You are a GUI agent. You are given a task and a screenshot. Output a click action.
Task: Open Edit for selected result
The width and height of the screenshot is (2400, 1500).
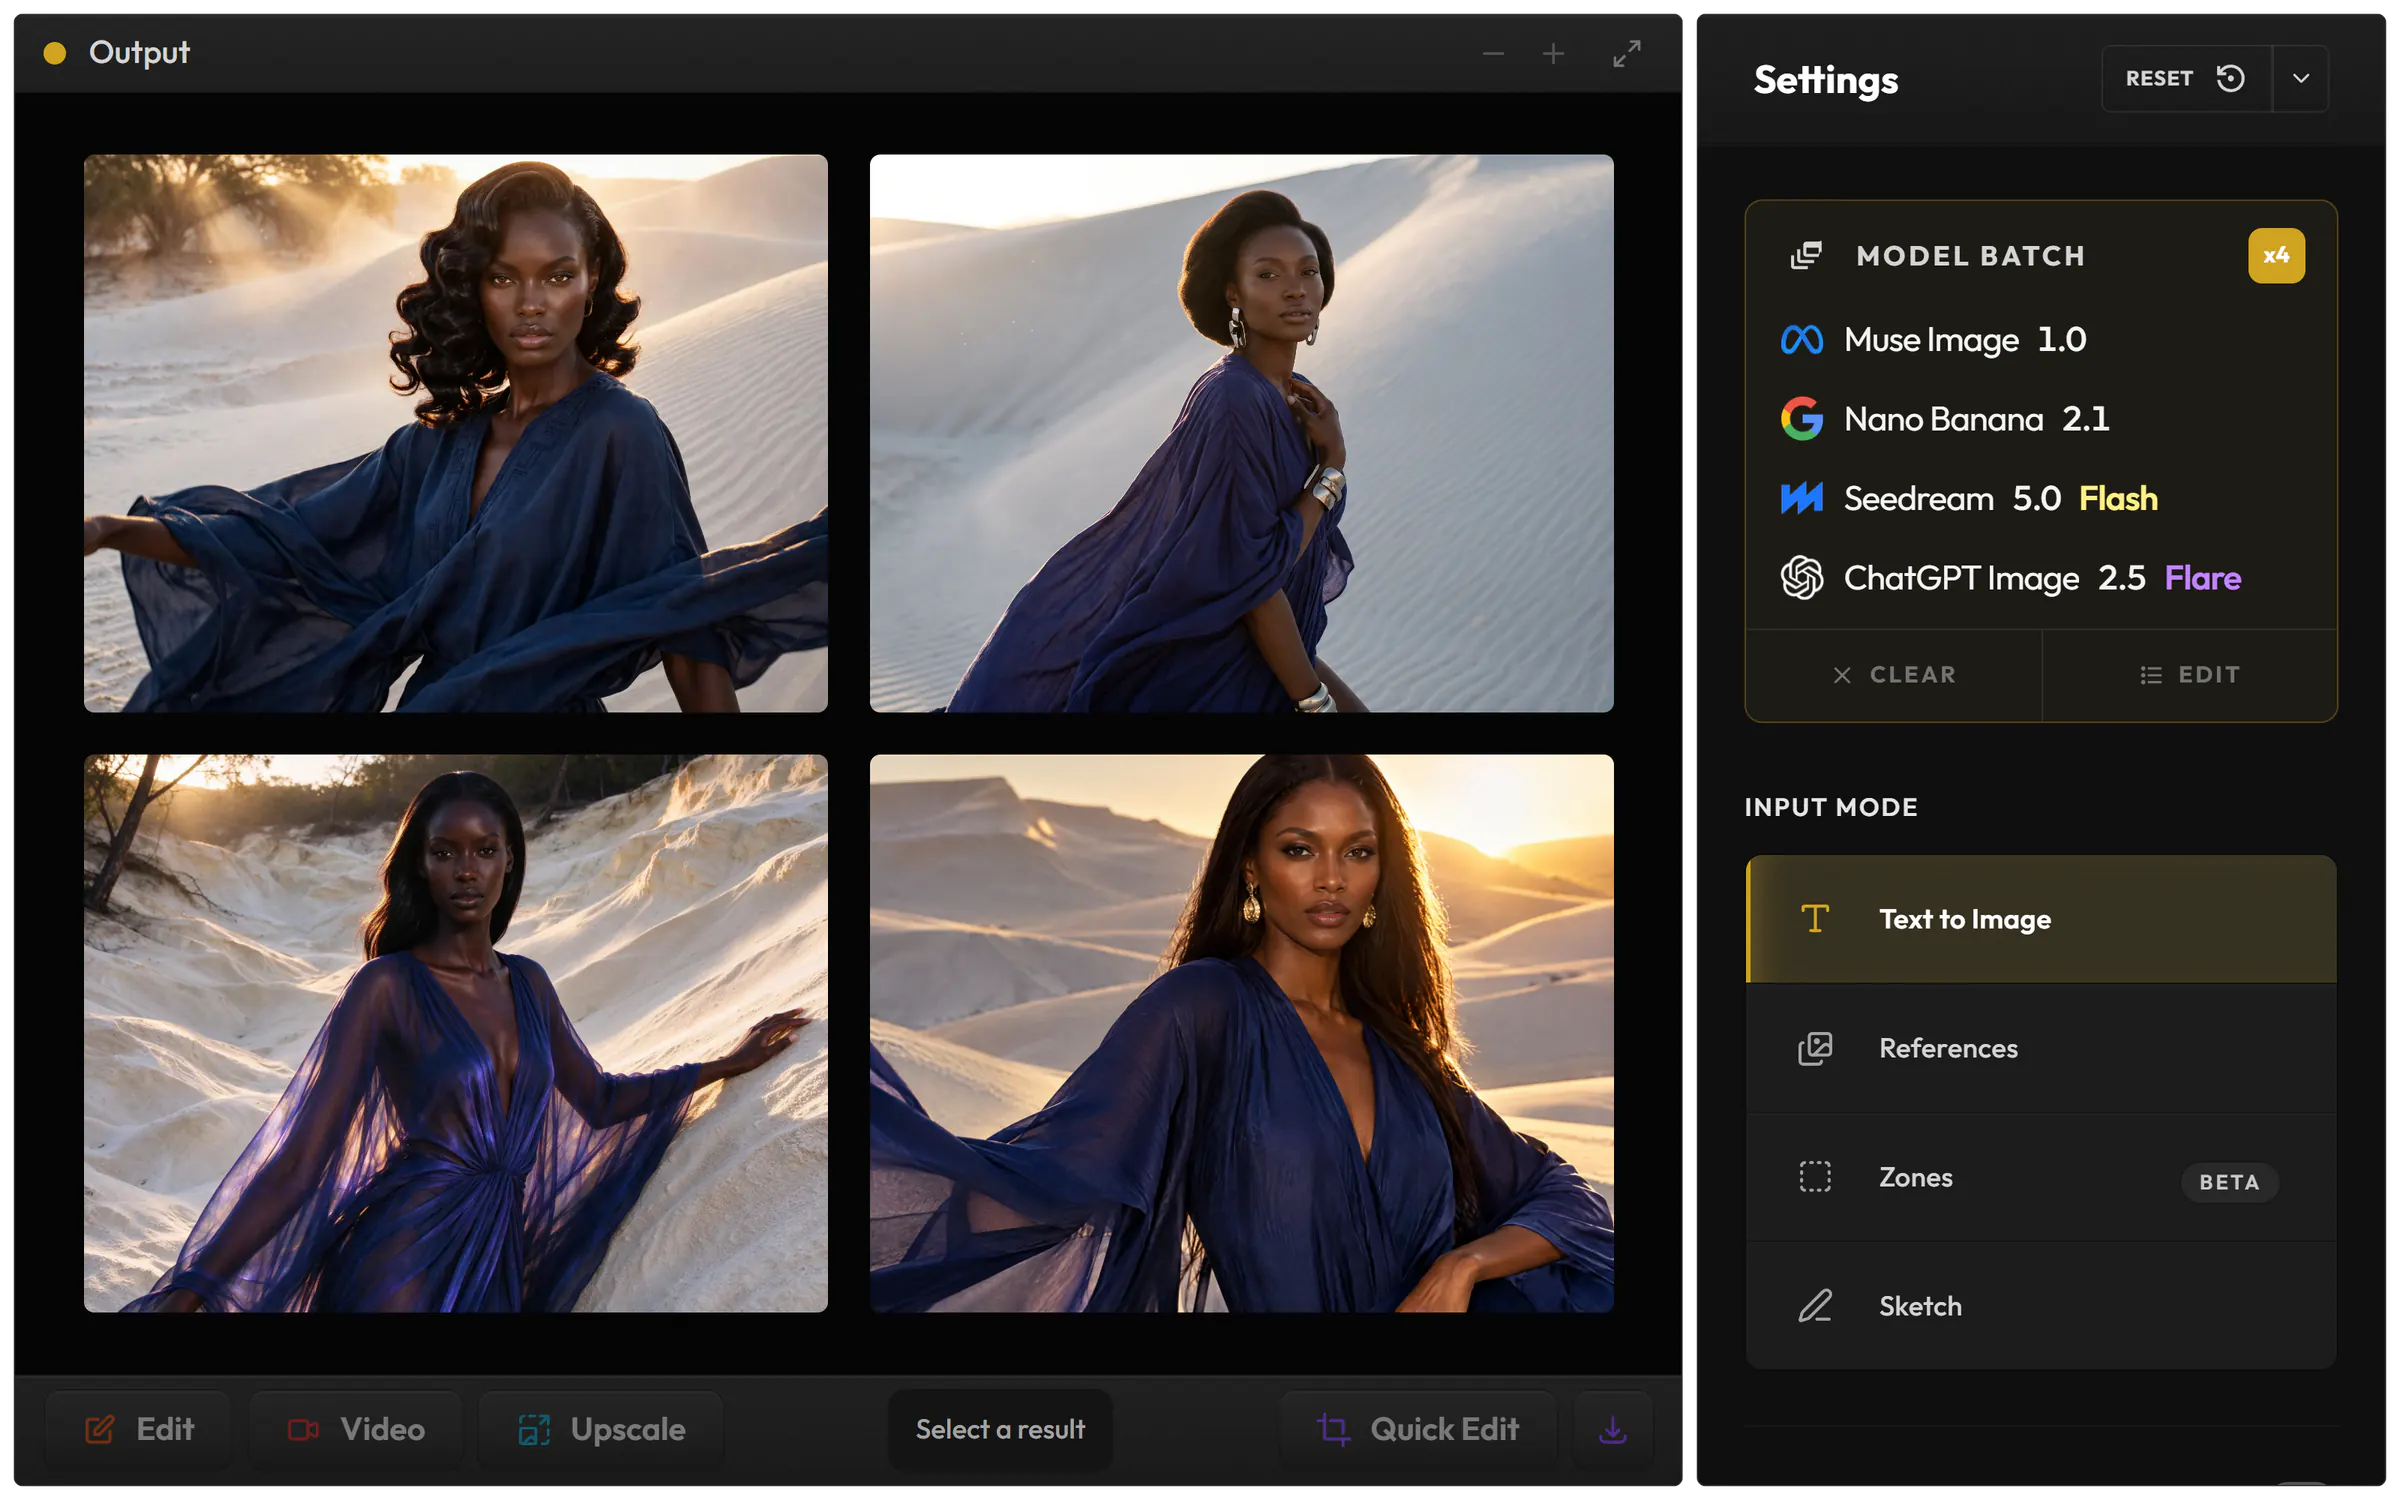tap(139, 1430)
